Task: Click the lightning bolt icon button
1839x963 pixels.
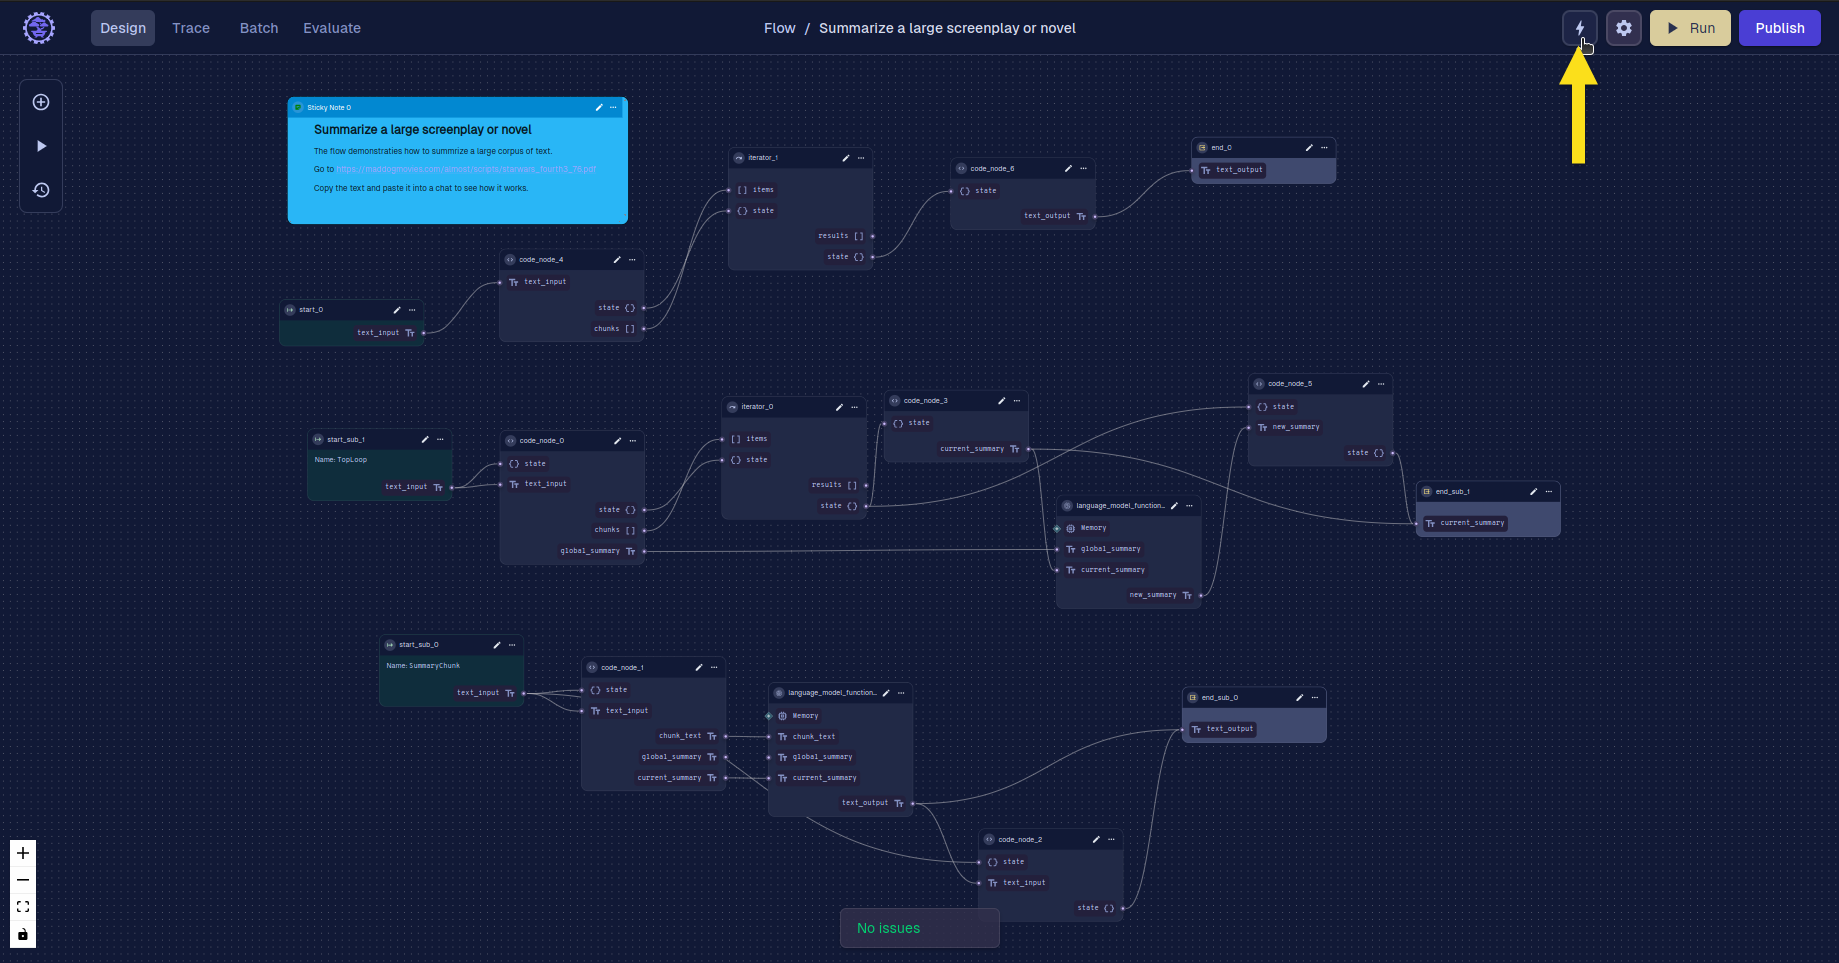Action: click(1580, 28)
